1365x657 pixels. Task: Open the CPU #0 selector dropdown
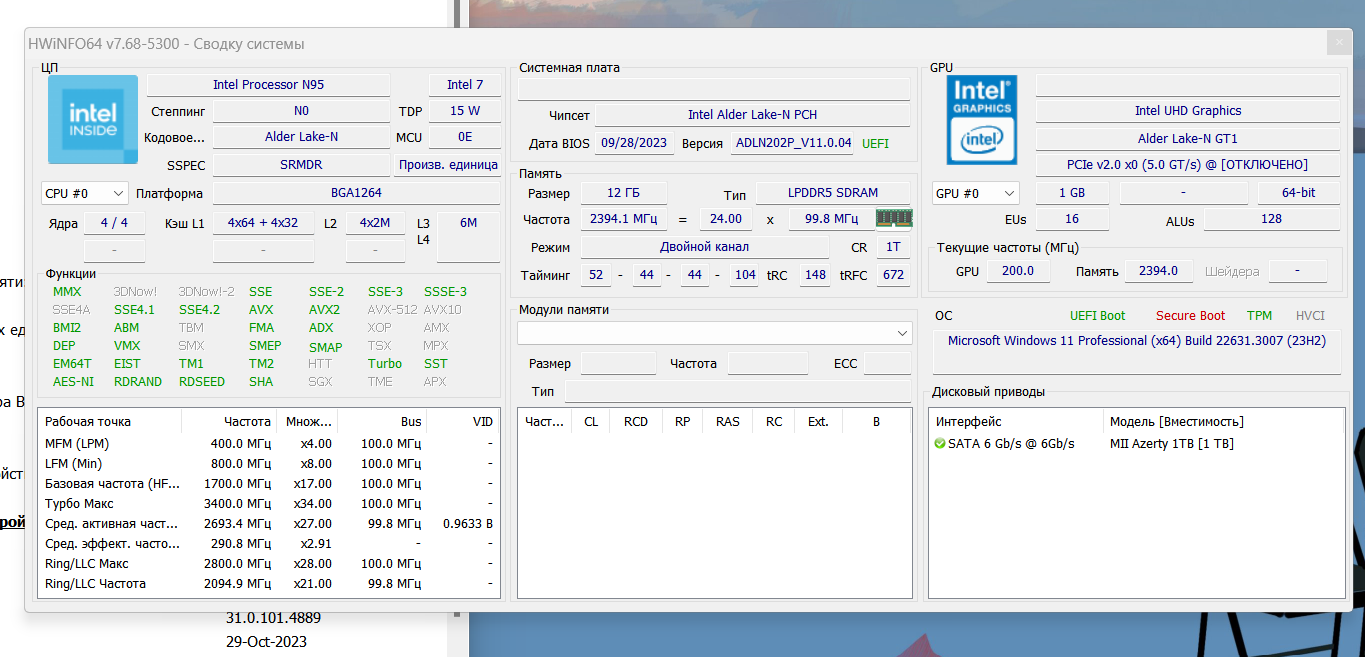pyautogui.click(x=85, y=193)
